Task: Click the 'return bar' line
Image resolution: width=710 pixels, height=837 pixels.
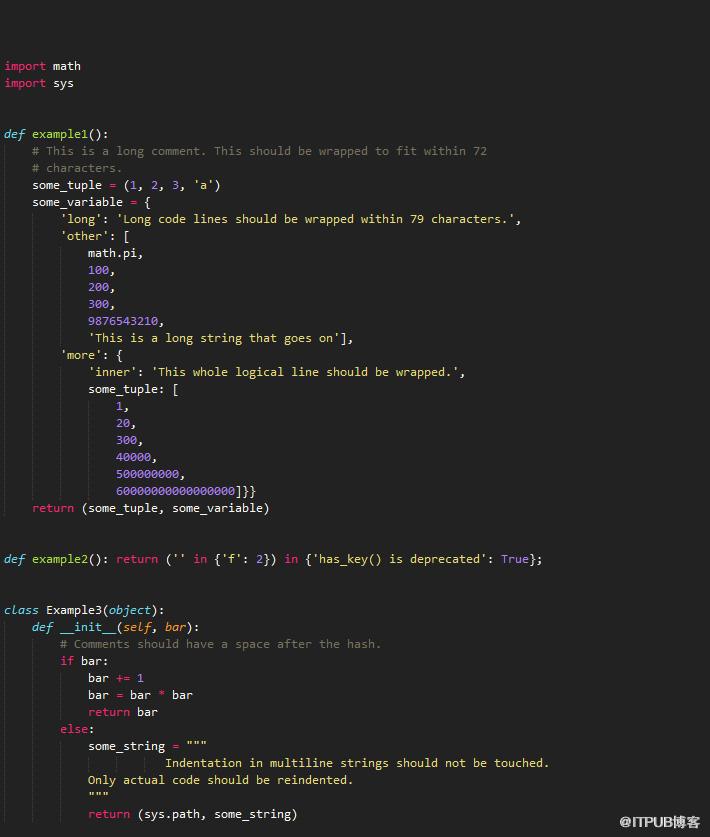Action: (x=123, y=713)
